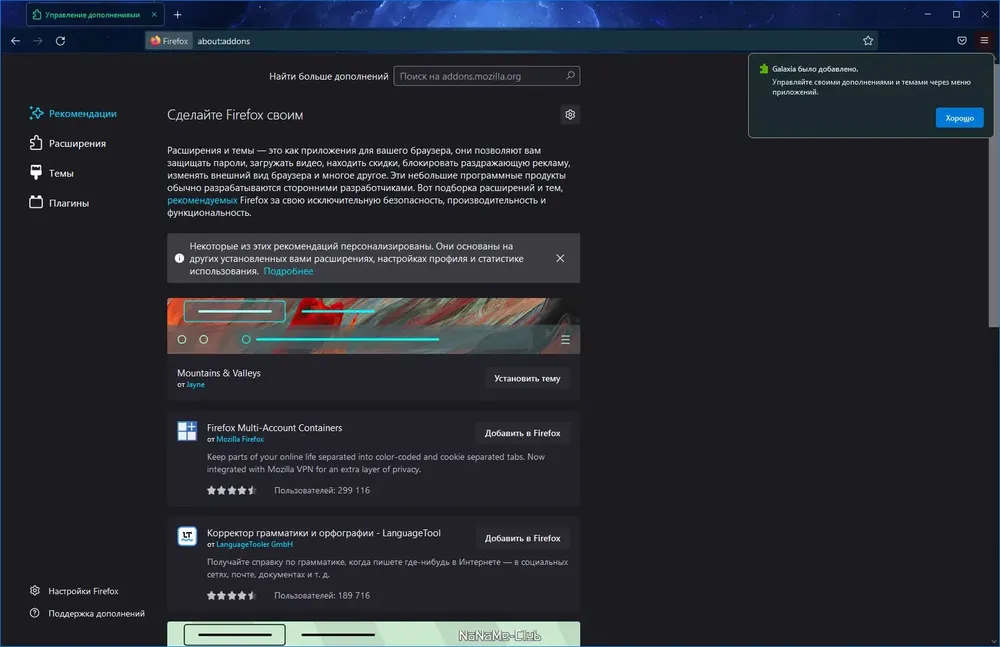Close the Управление дополнениями tab
1000x647 pixels.
[154, 14]
